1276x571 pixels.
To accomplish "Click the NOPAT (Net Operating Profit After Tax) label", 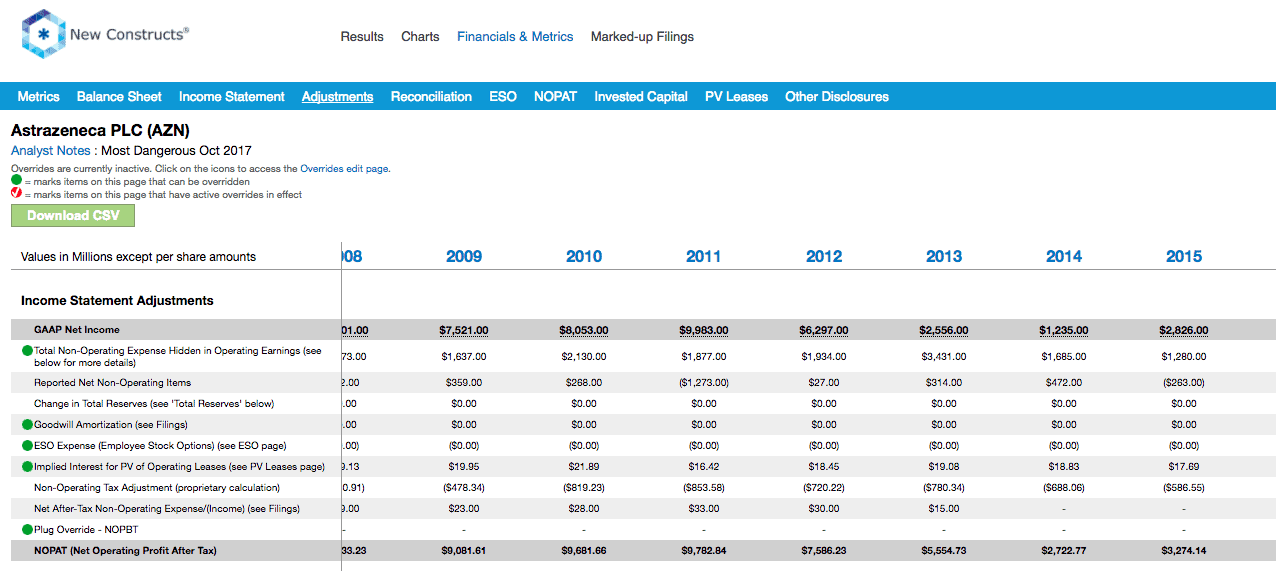I will coord(125,551).
